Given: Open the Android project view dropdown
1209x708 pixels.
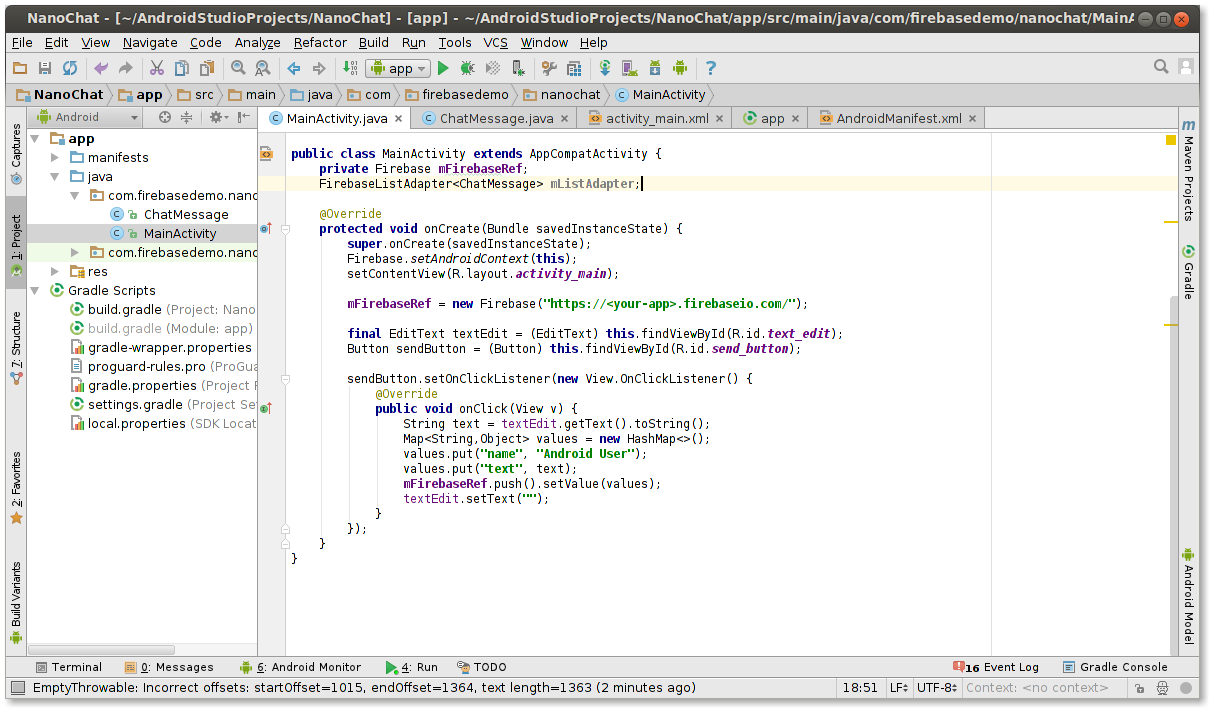Looking at the screenshot, I should tap(89, 118).
